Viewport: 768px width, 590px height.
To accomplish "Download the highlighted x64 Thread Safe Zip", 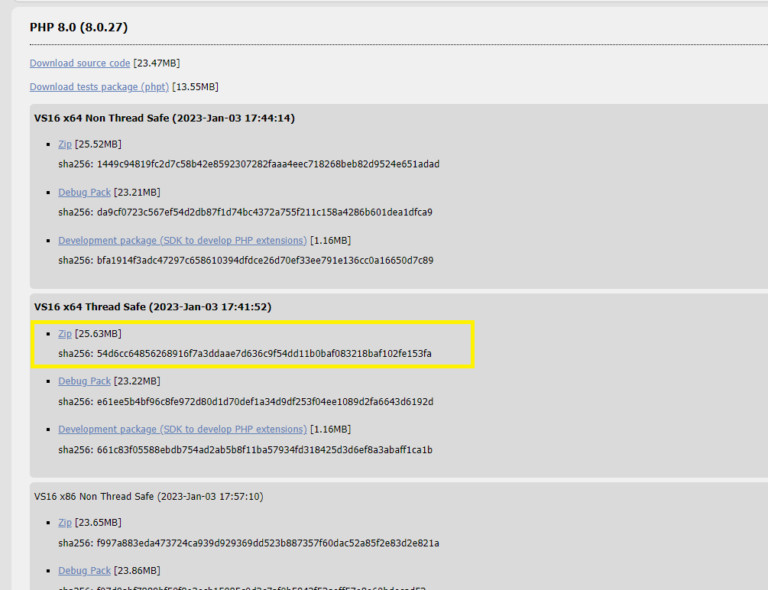I will [x=64, y=333].
